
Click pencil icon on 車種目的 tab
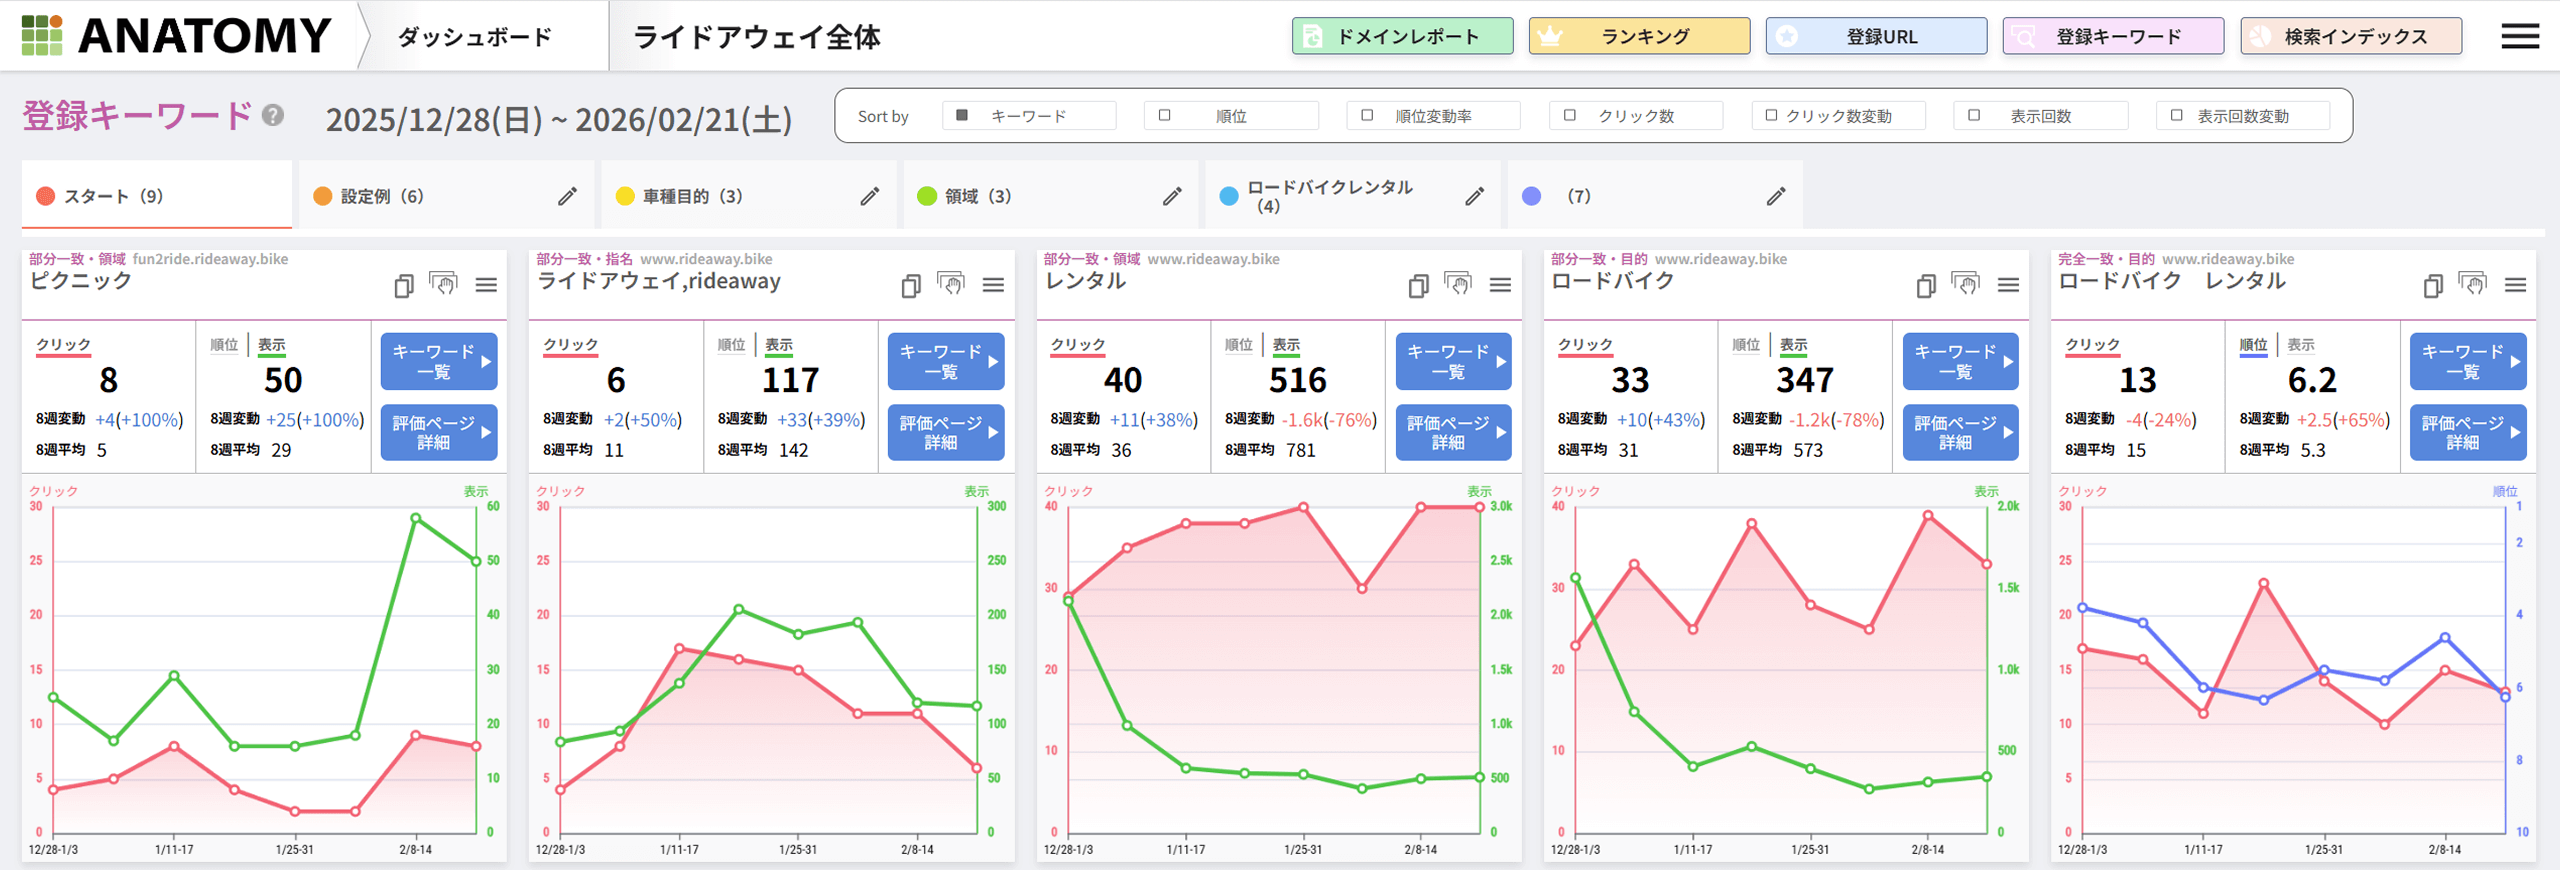click(870, 196)
